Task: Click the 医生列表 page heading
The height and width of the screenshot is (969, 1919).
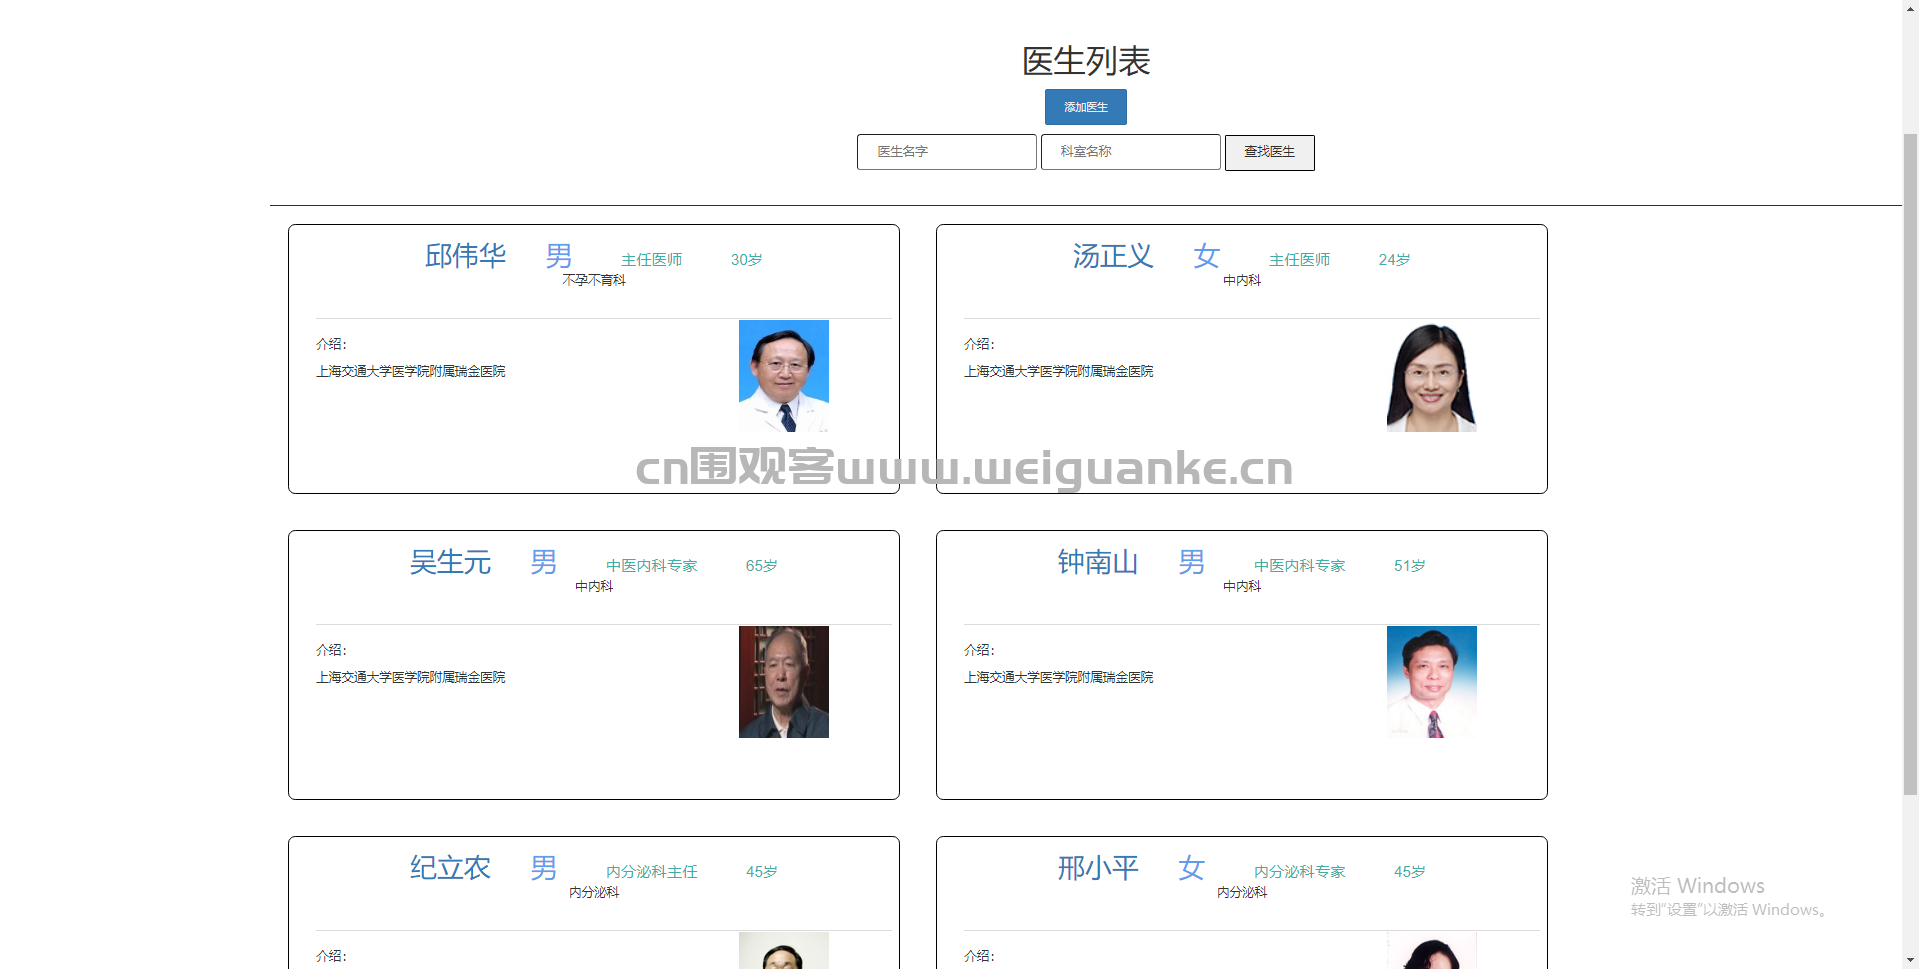Action: [x=1086, y=61]
